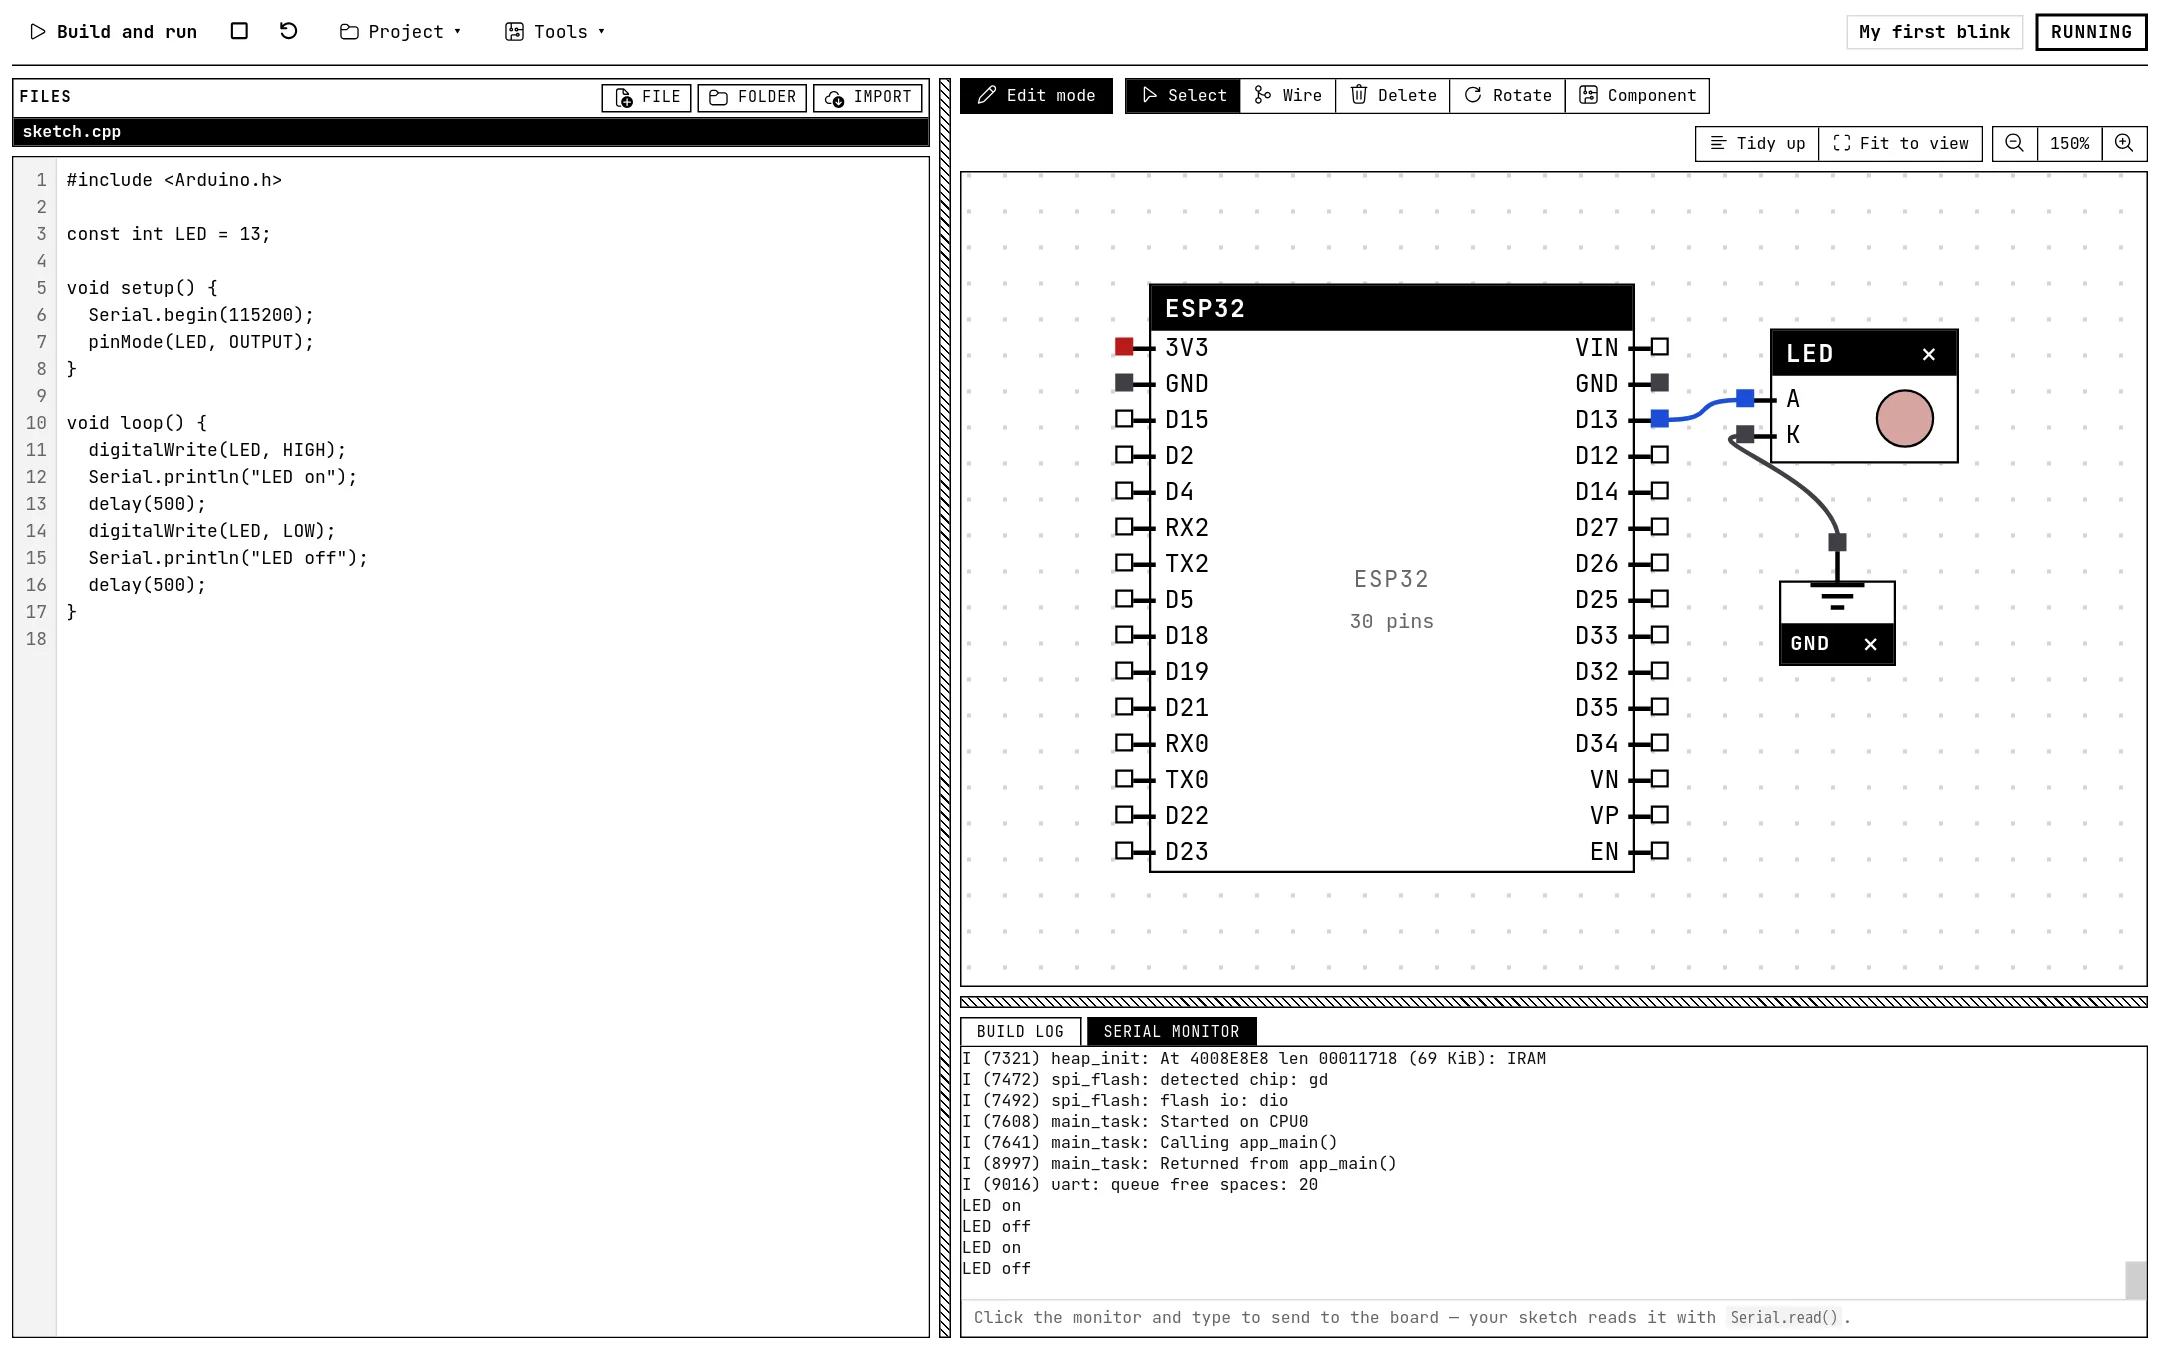
Task: Open the 150% zoom level control
Action: tap(2069, 144)
